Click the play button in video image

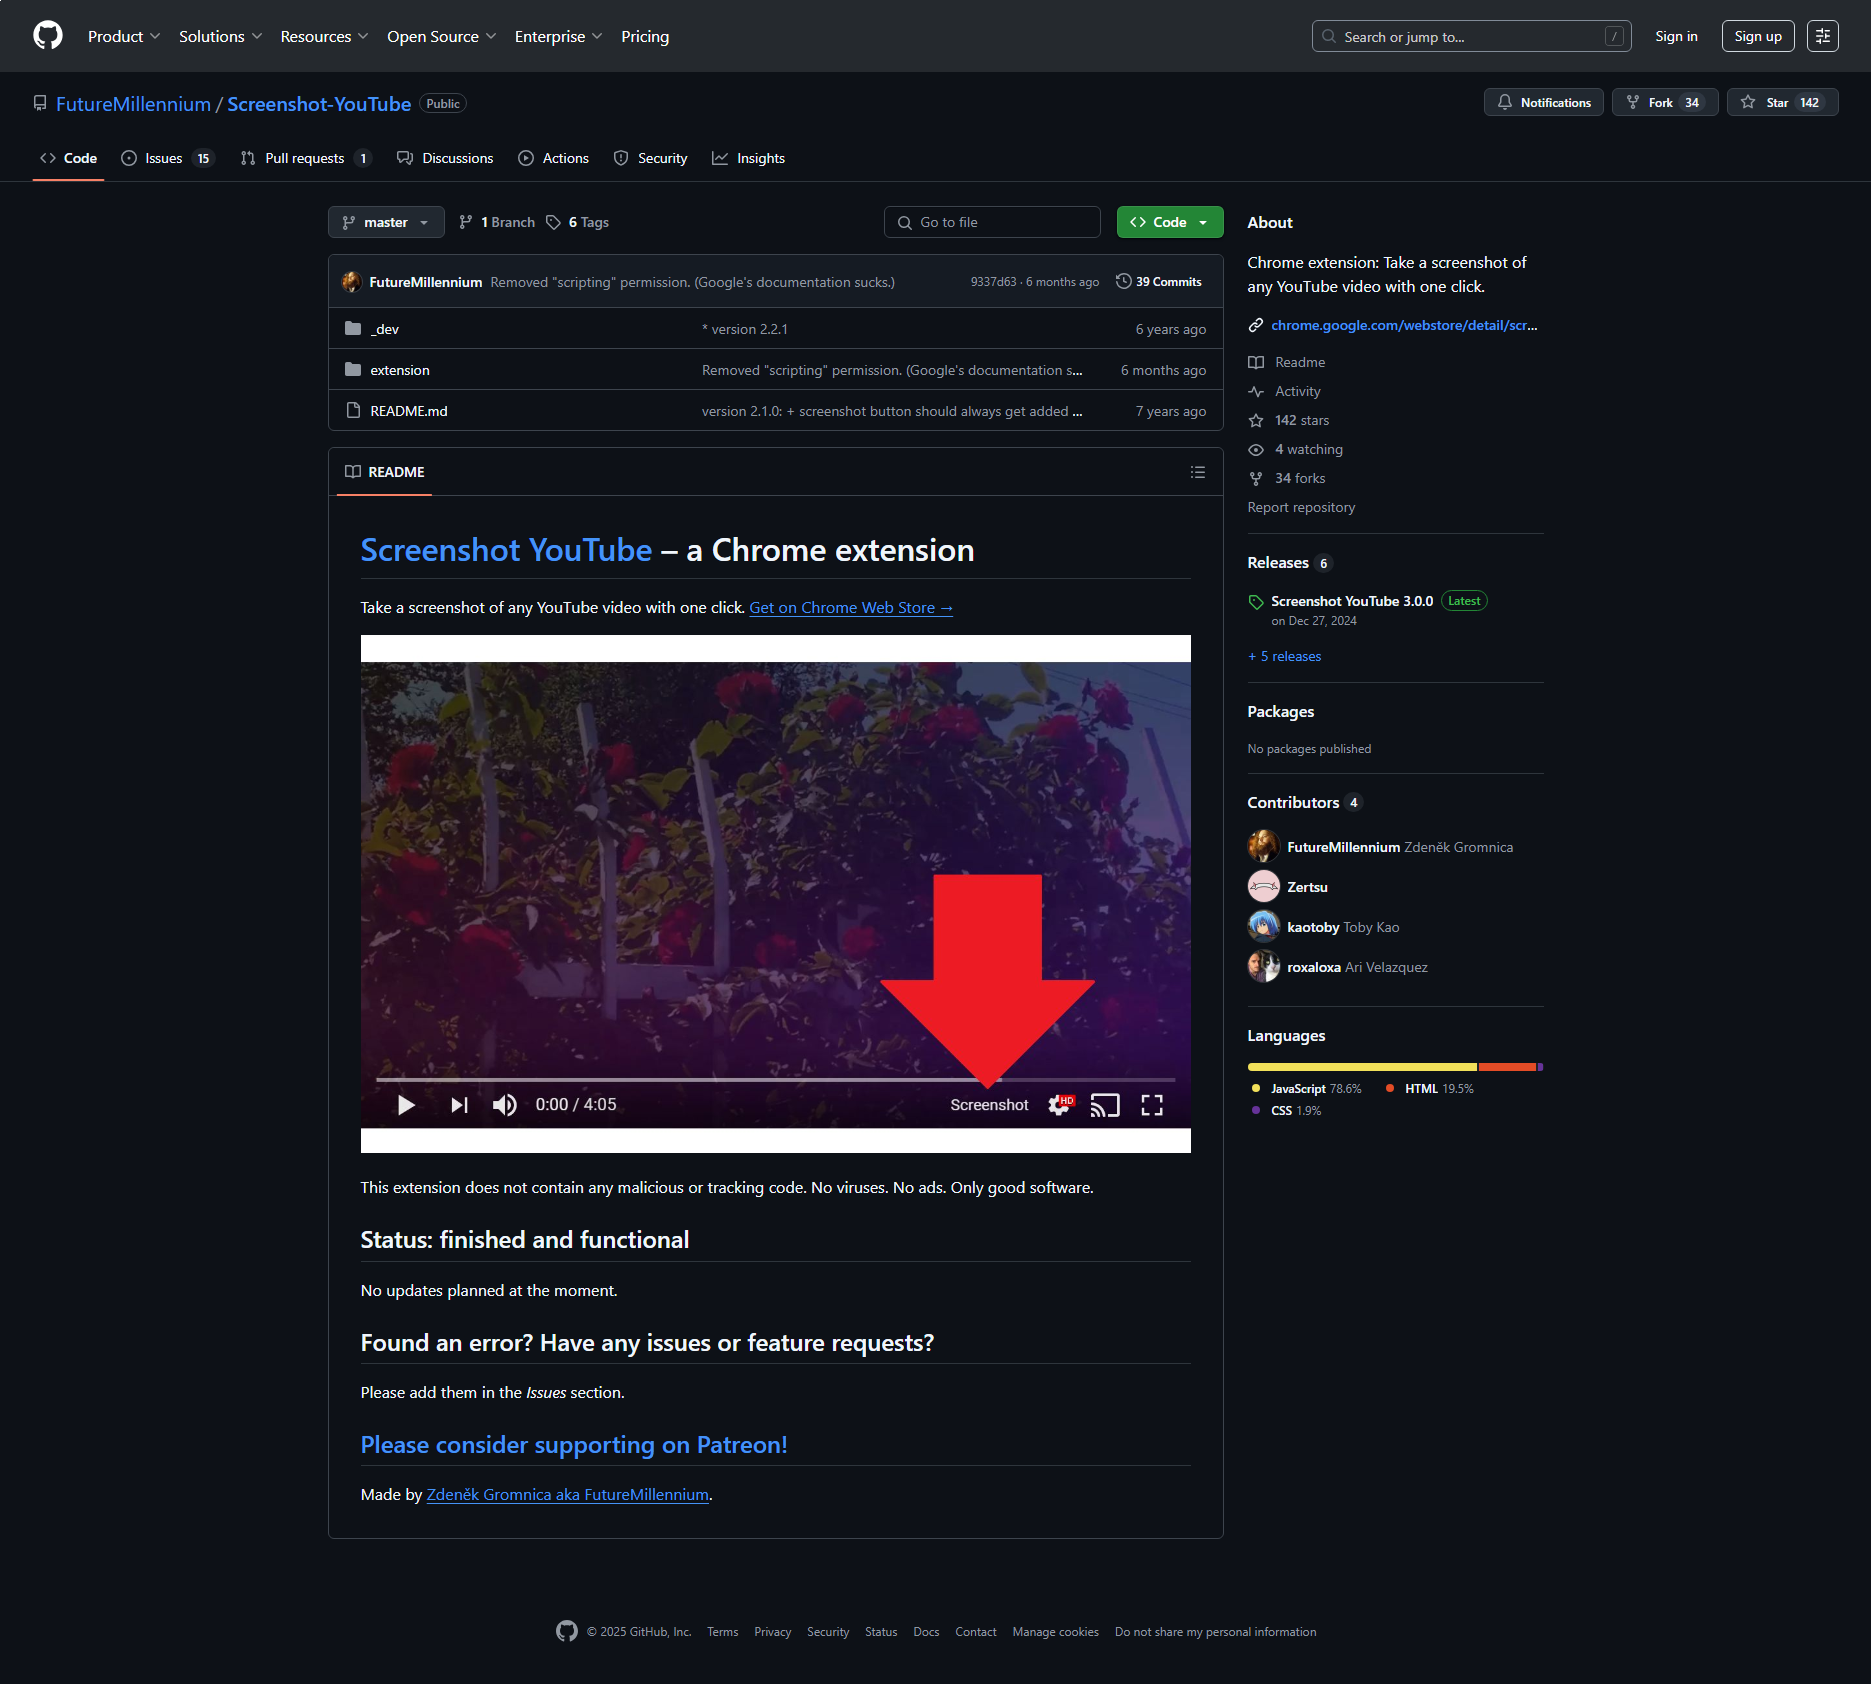tap(406, 1105)
